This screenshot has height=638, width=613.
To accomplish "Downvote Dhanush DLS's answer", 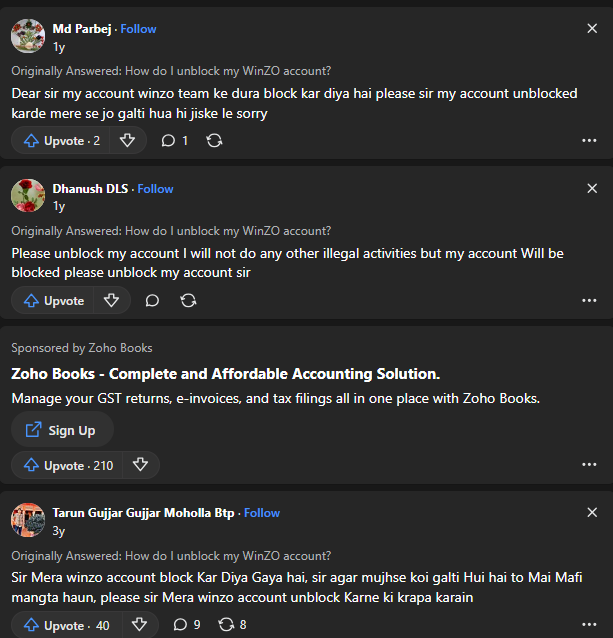I will click(x=111, y=300).
